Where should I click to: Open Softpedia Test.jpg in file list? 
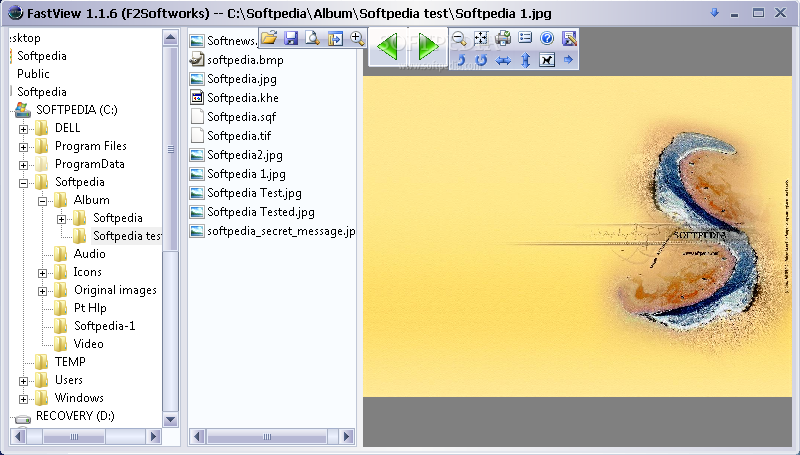[254, 193]
